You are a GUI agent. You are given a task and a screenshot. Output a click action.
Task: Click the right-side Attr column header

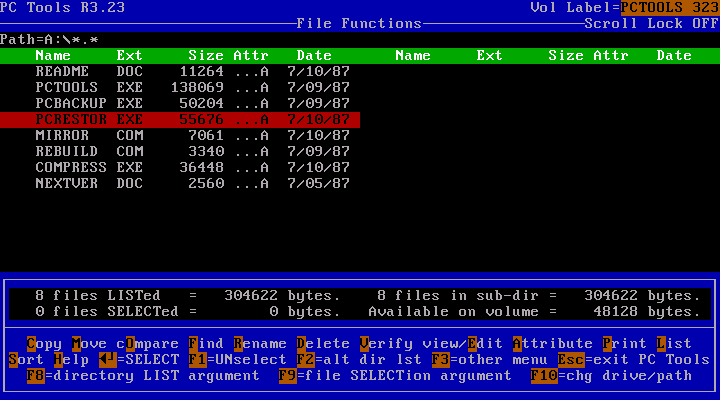click(x=611, y=56)
